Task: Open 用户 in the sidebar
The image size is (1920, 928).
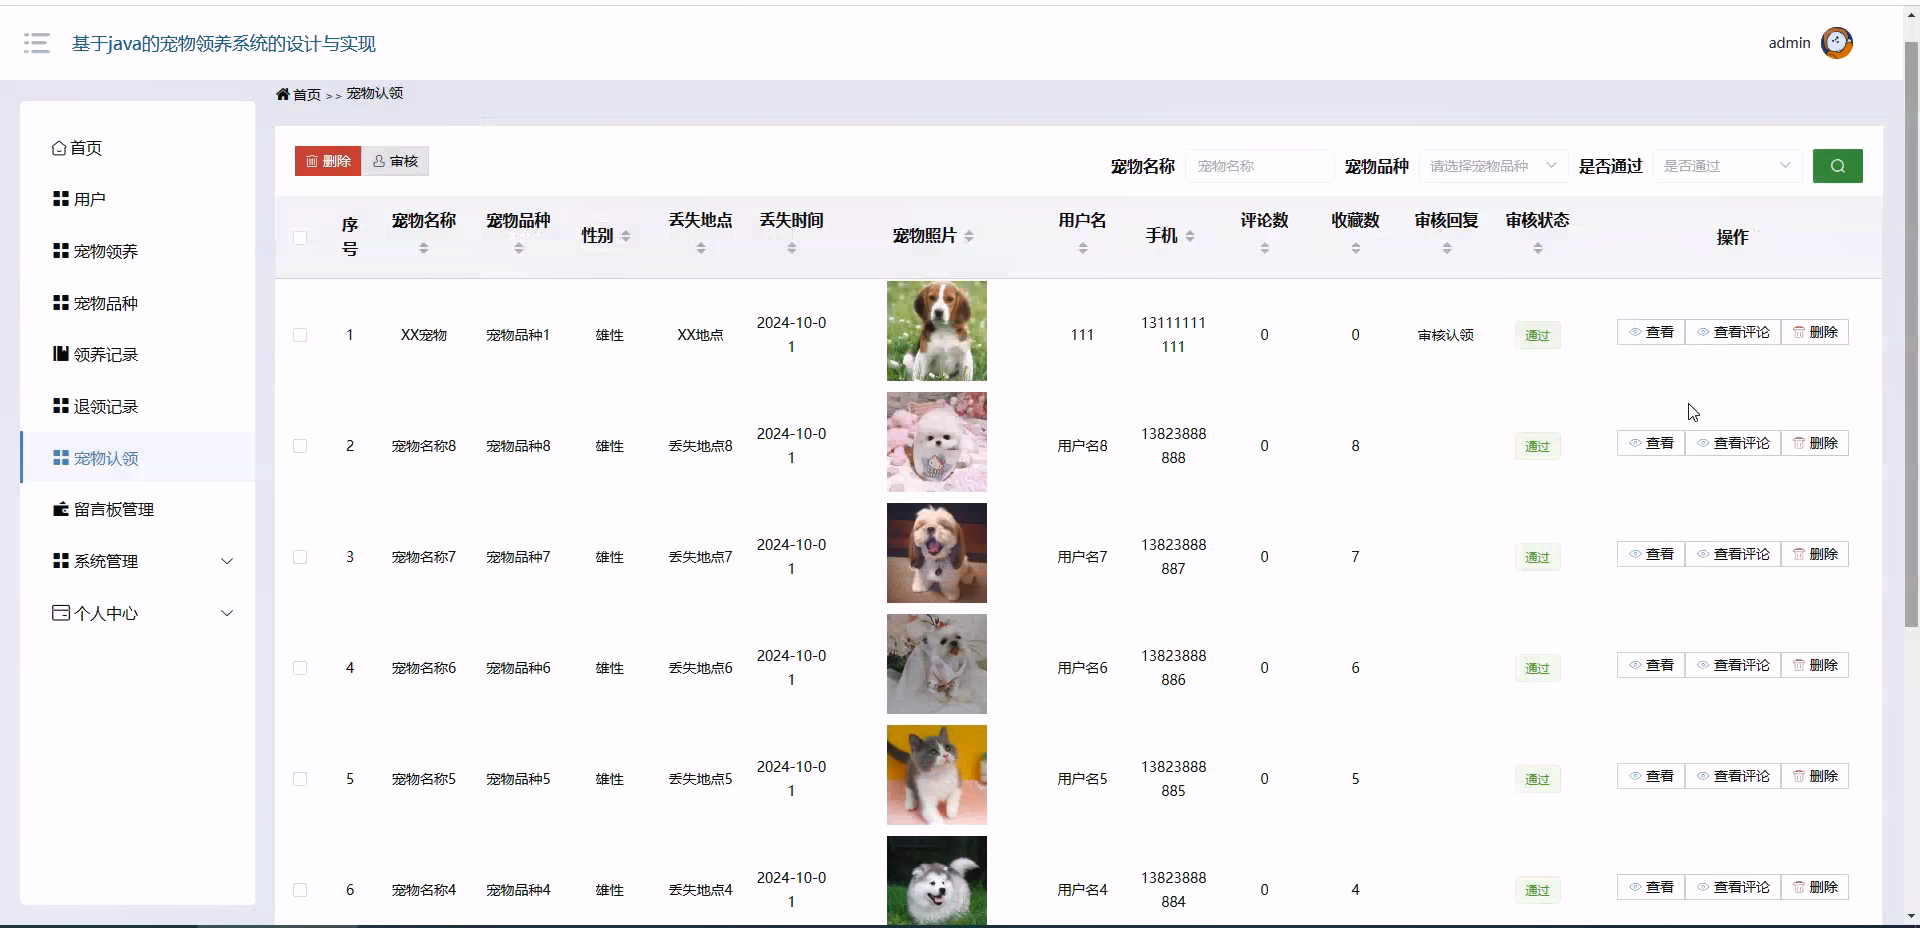Action: pos(138,199)
